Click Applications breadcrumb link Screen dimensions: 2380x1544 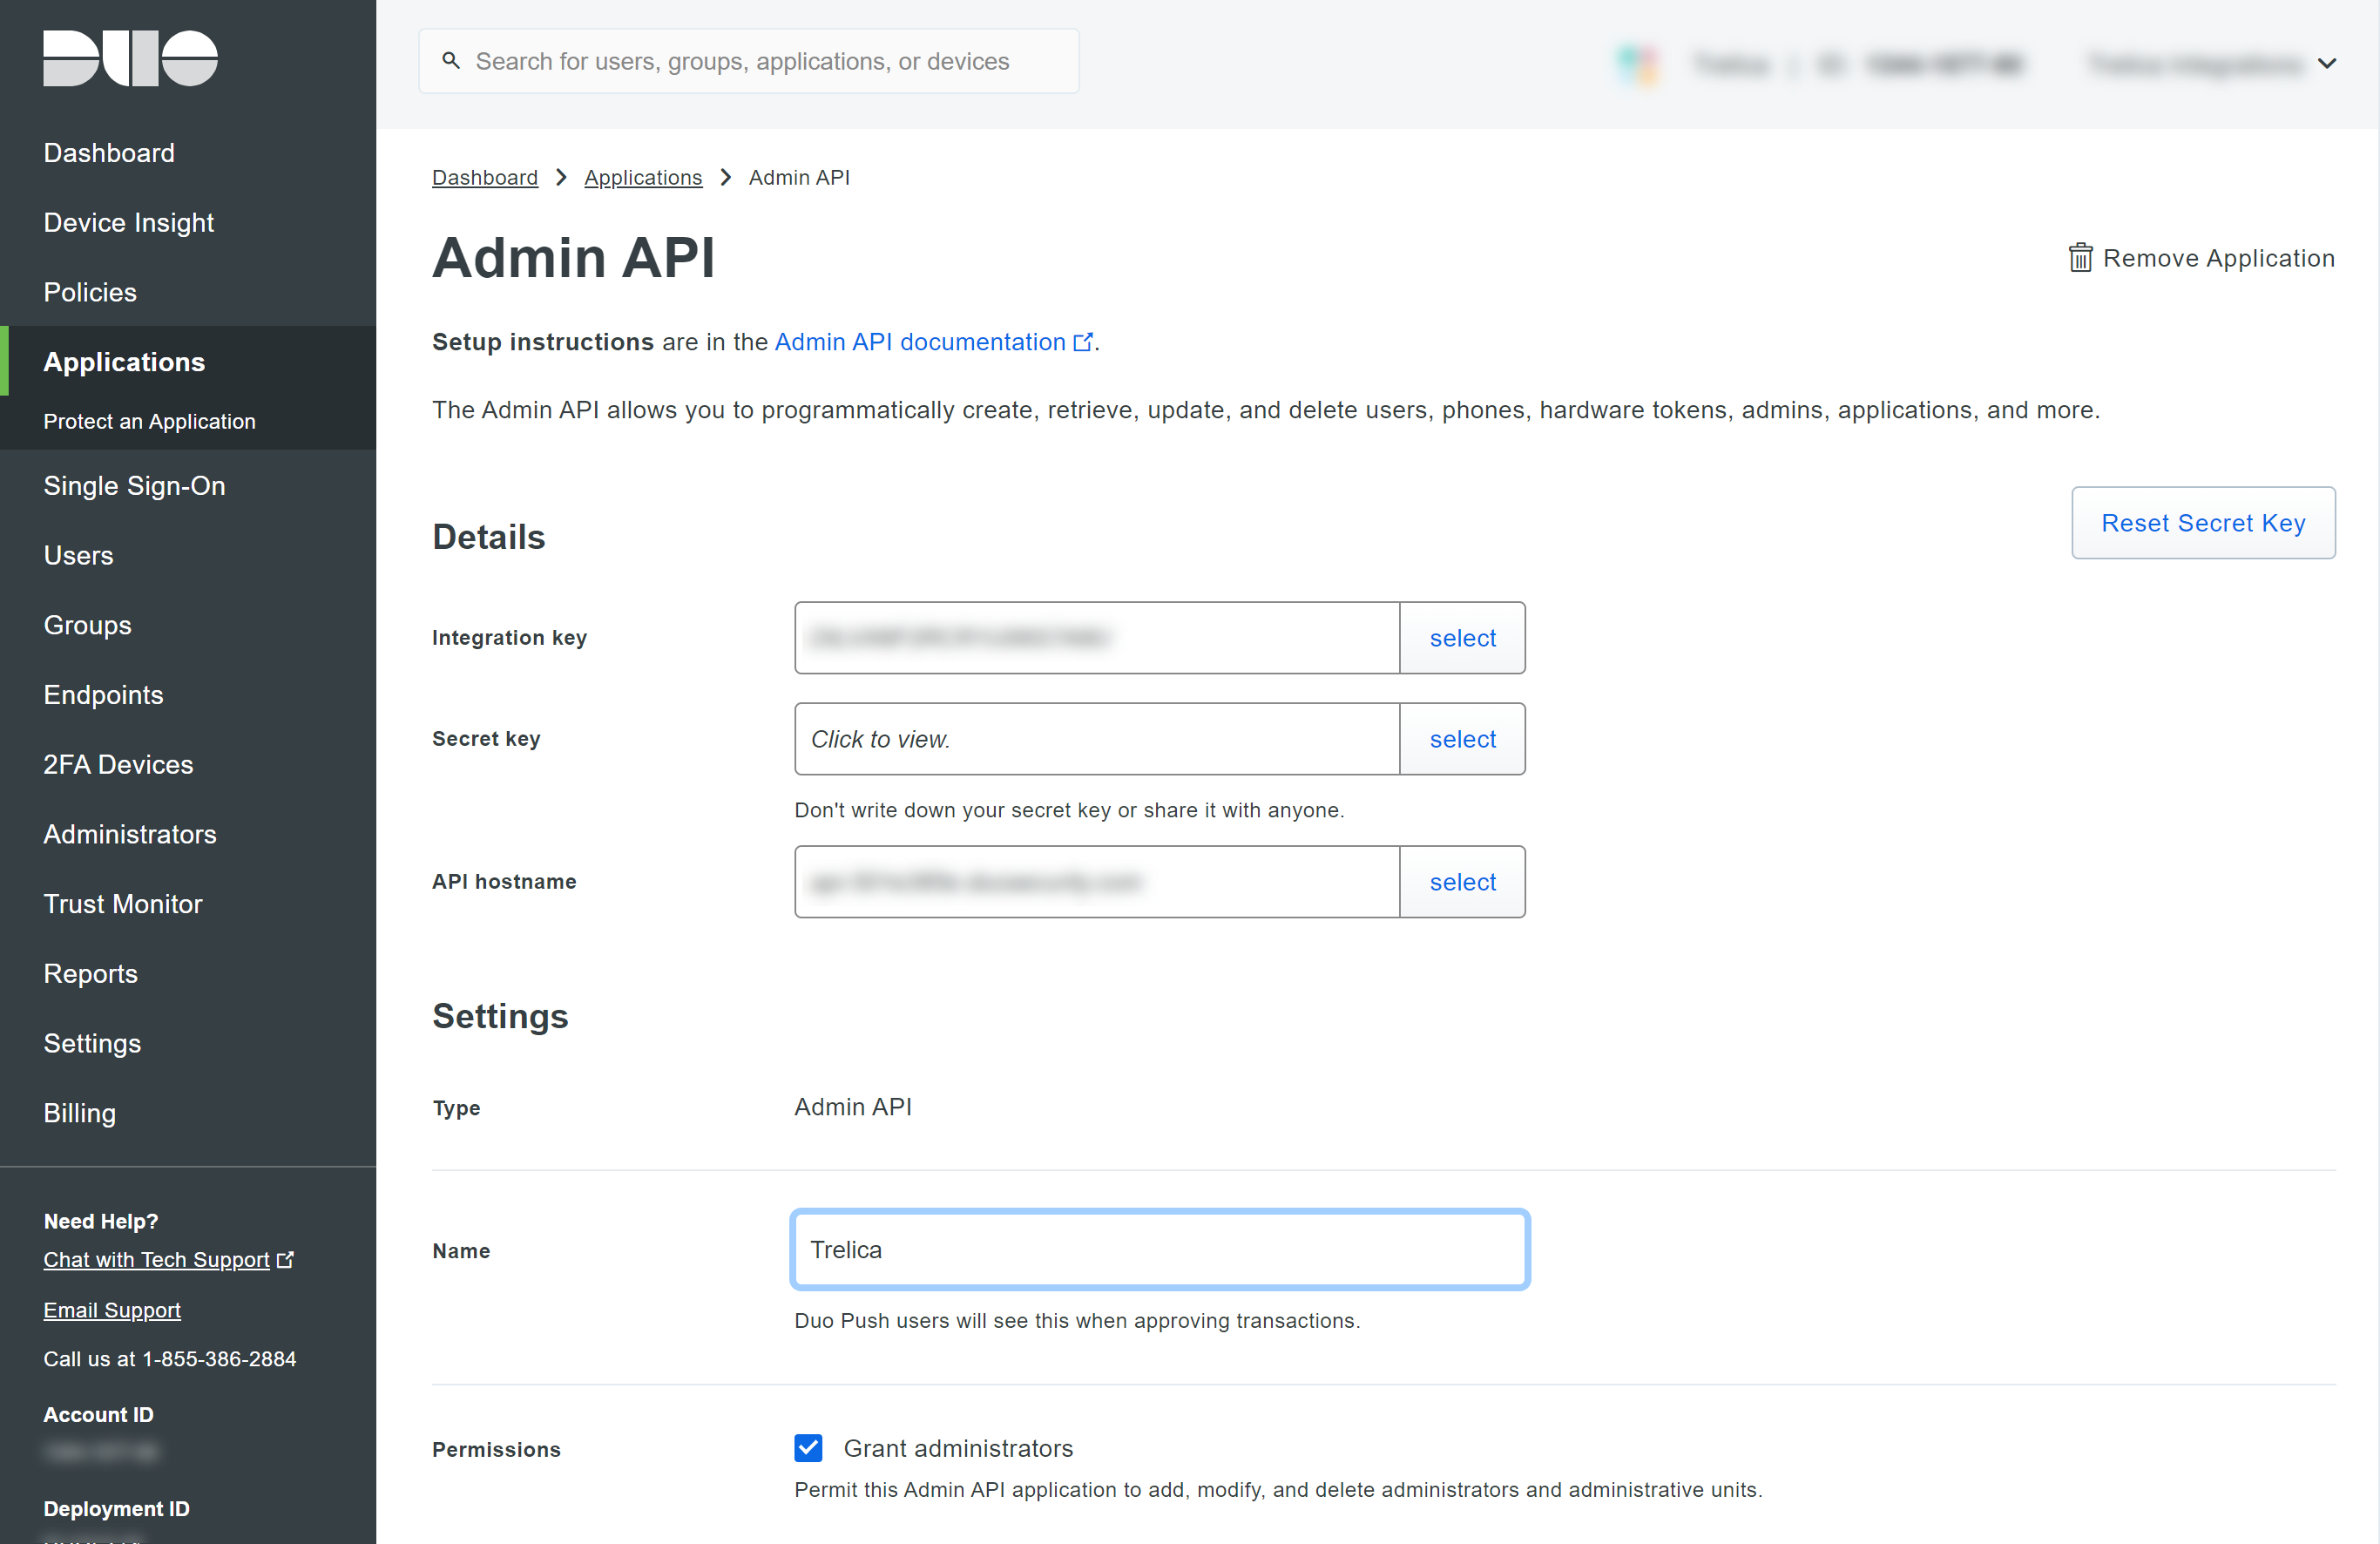(x=643, y=177)
